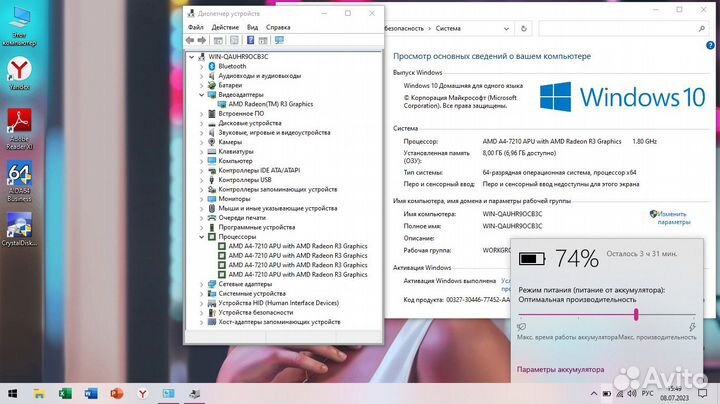Click the battery icon in system tray
The image size is (720, 404).
(607, 394)
